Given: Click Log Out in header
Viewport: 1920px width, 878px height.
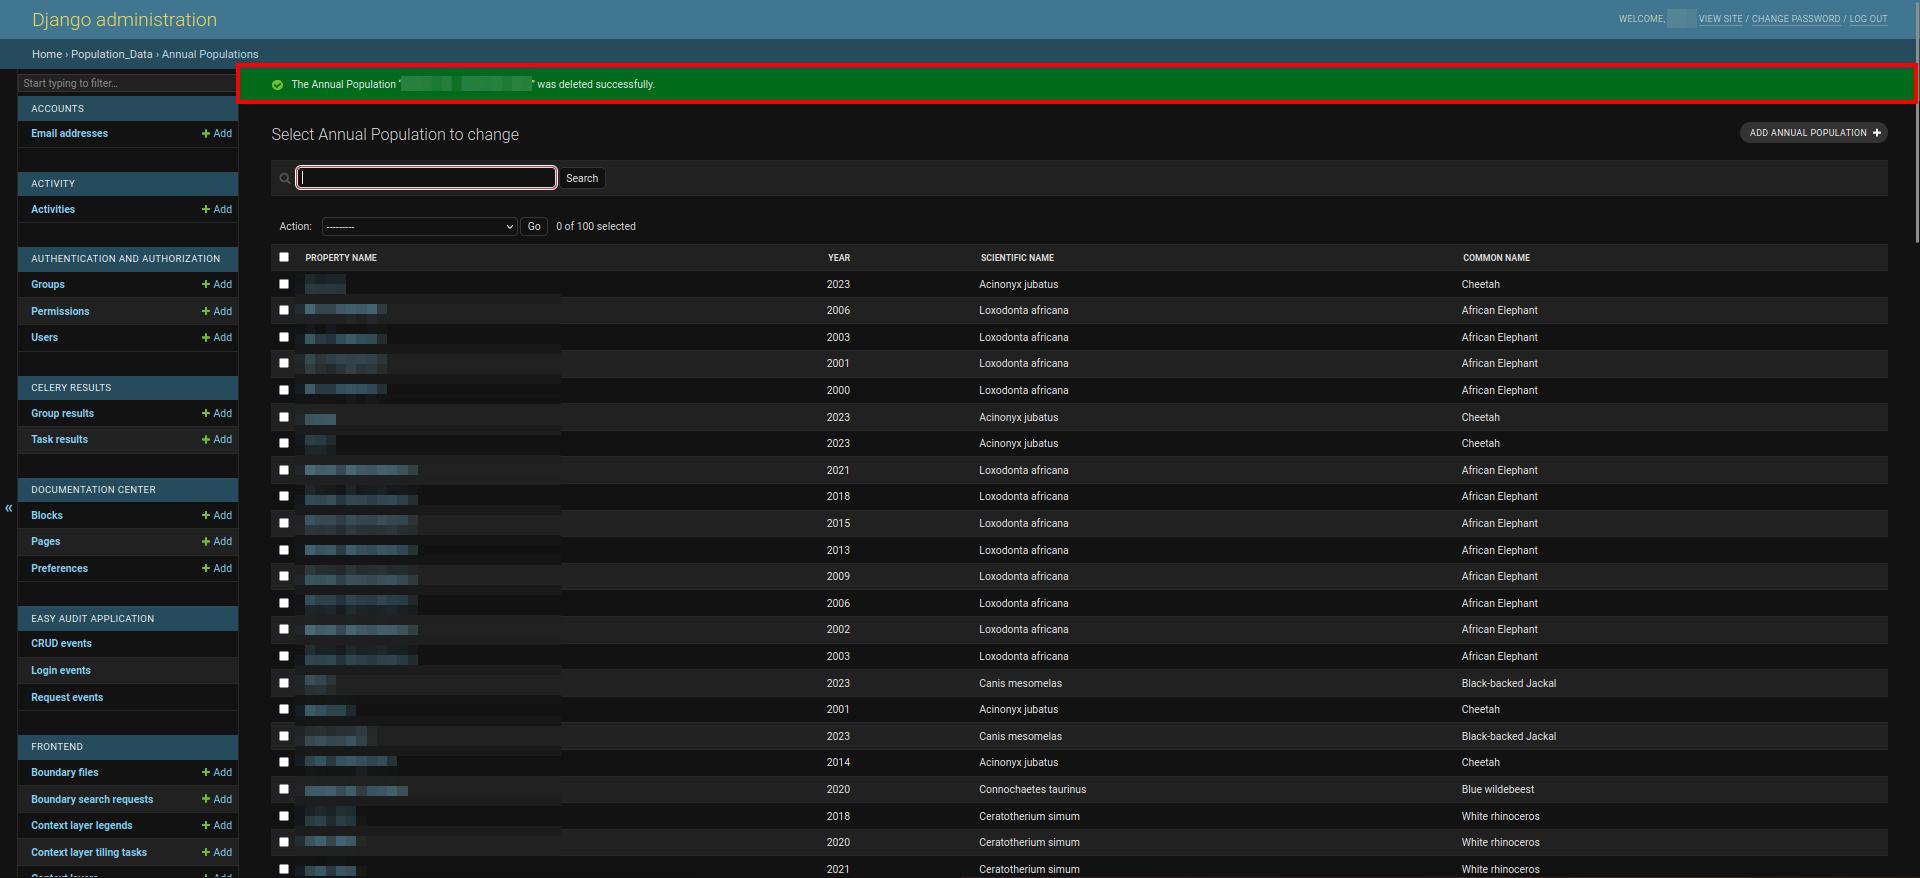Looking at the screenshot, I should pyautogui.click(x=1868, y=19).
